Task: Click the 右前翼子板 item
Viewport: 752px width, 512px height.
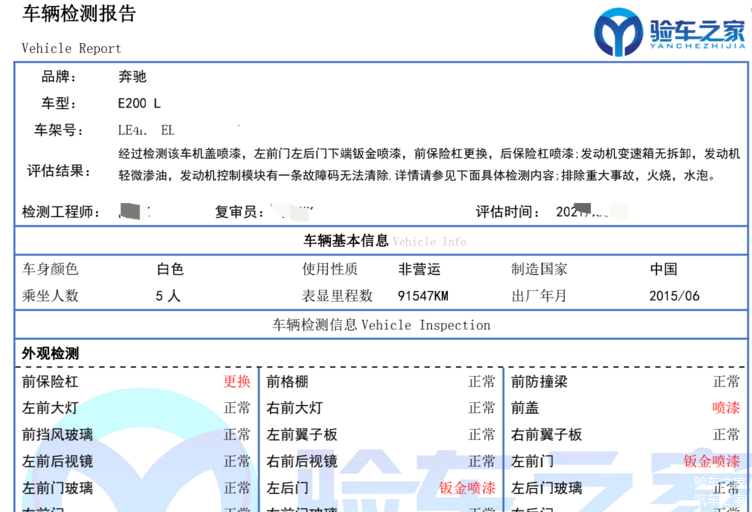Action: tap(547, 435)
